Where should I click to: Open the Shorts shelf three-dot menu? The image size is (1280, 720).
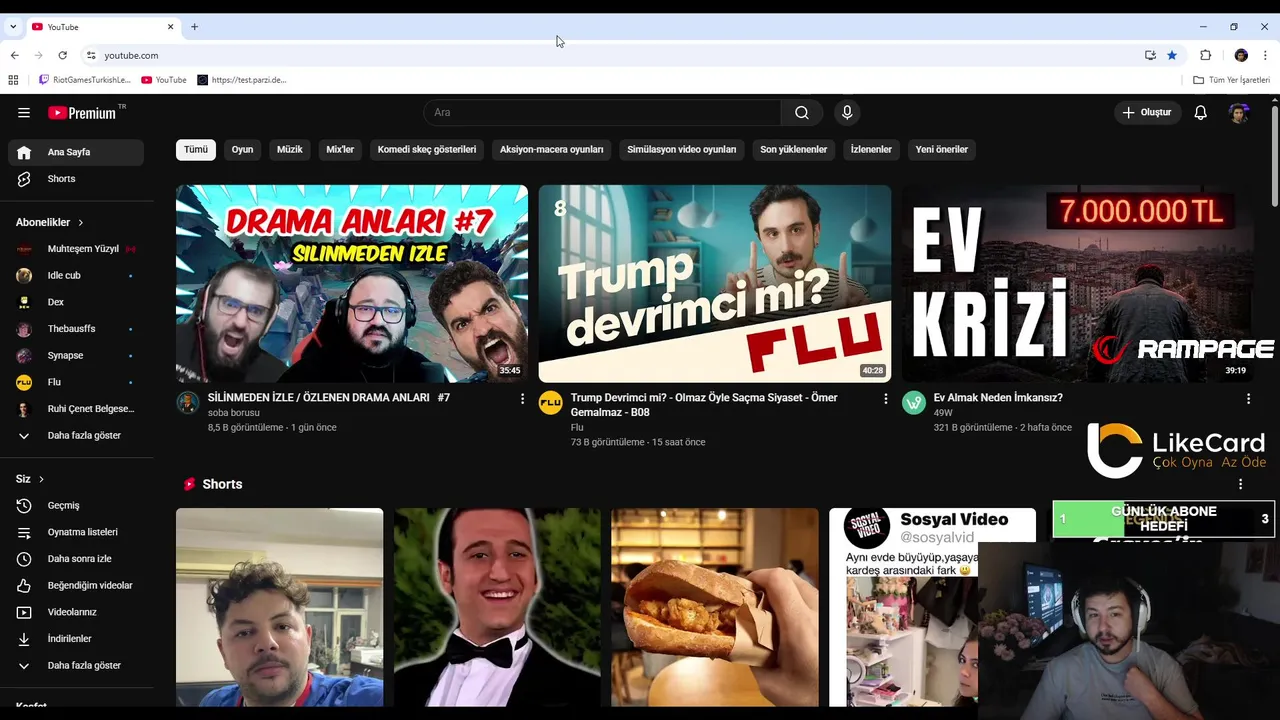[x=1241, y=484]
